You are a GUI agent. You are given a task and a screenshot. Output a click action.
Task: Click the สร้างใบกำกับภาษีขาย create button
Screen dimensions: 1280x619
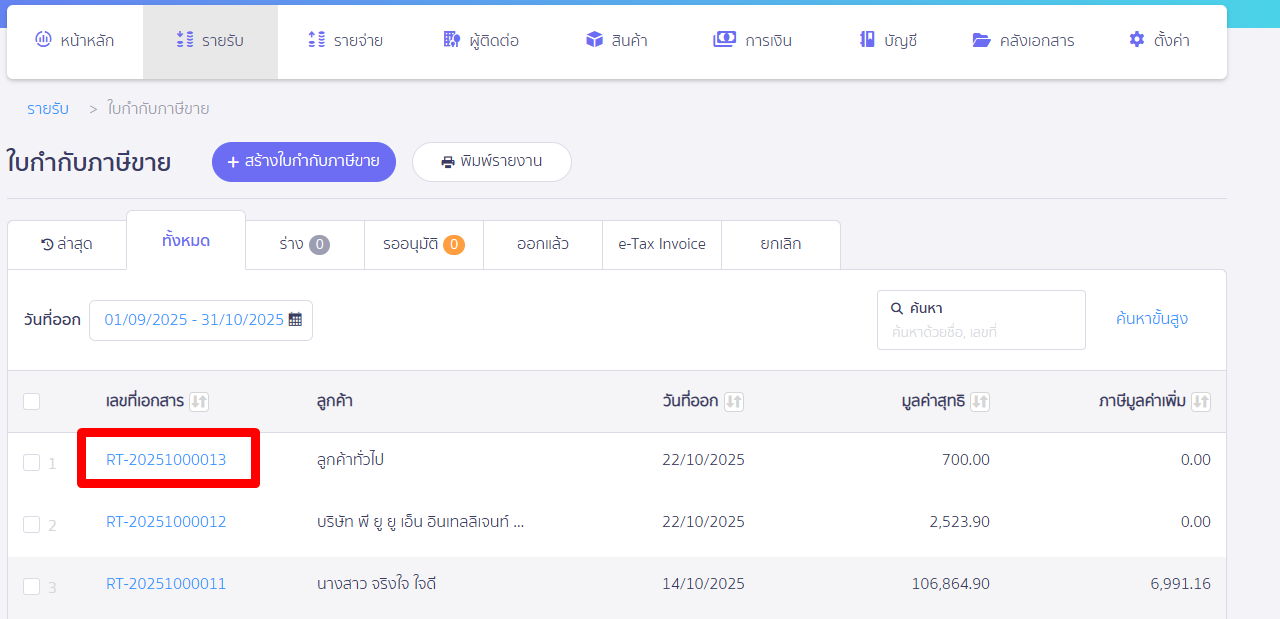pos(303,161)
